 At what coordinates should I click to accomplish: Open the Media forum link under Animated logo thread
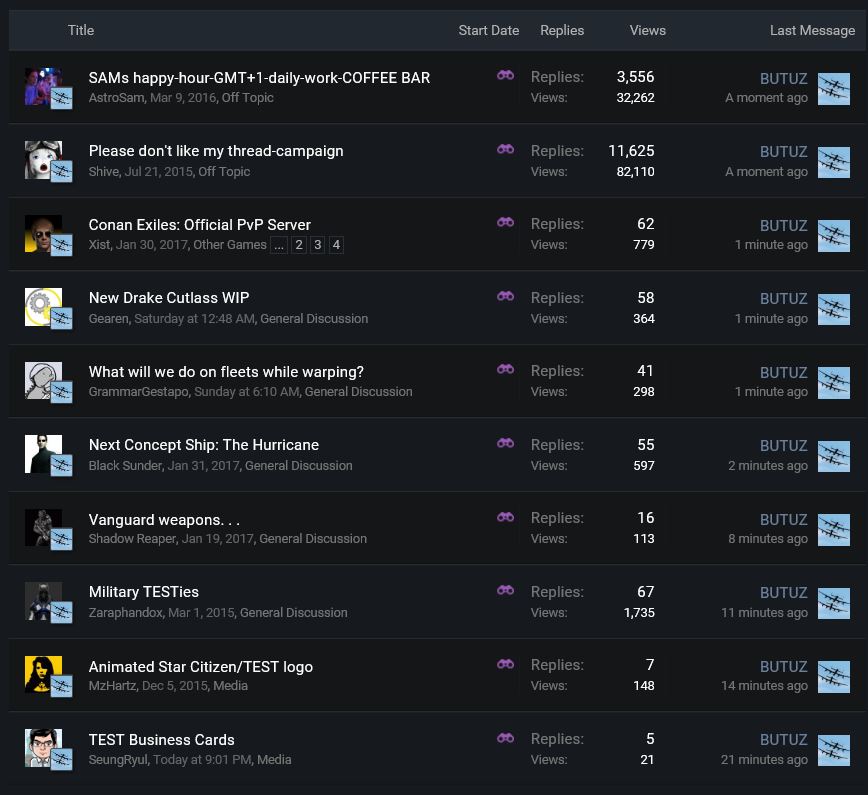coord(231,686)
